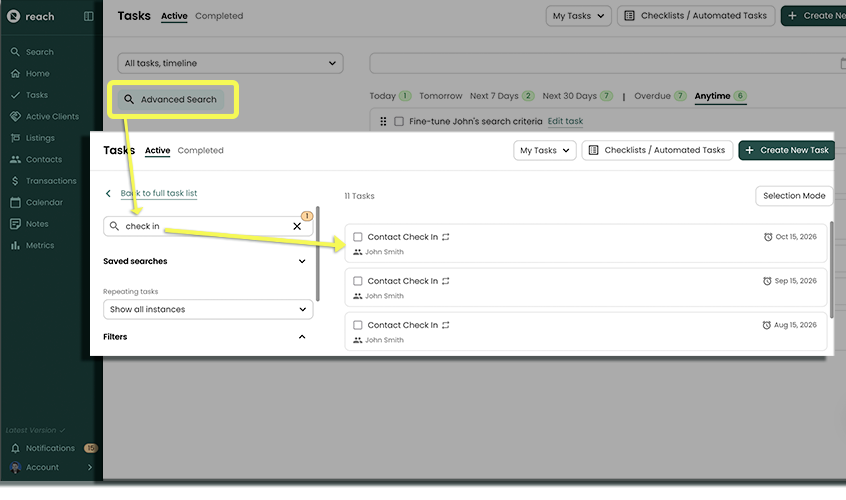Image resolution: width=846 pixels, height=500 pixels.
Task: Click the Selection Mode button
Action: pyautogui.click(x=794, y=196)
